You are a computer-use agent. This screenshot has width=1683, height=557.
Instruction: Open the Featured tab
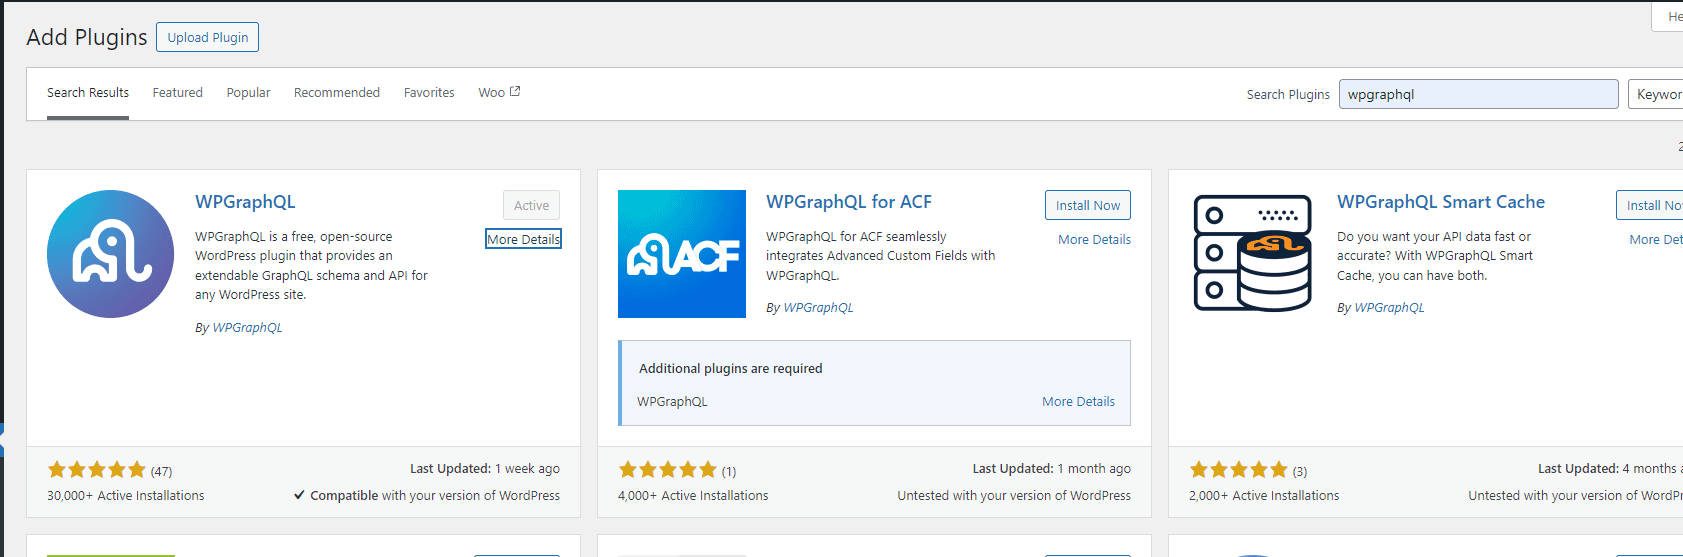coord(178,92)
